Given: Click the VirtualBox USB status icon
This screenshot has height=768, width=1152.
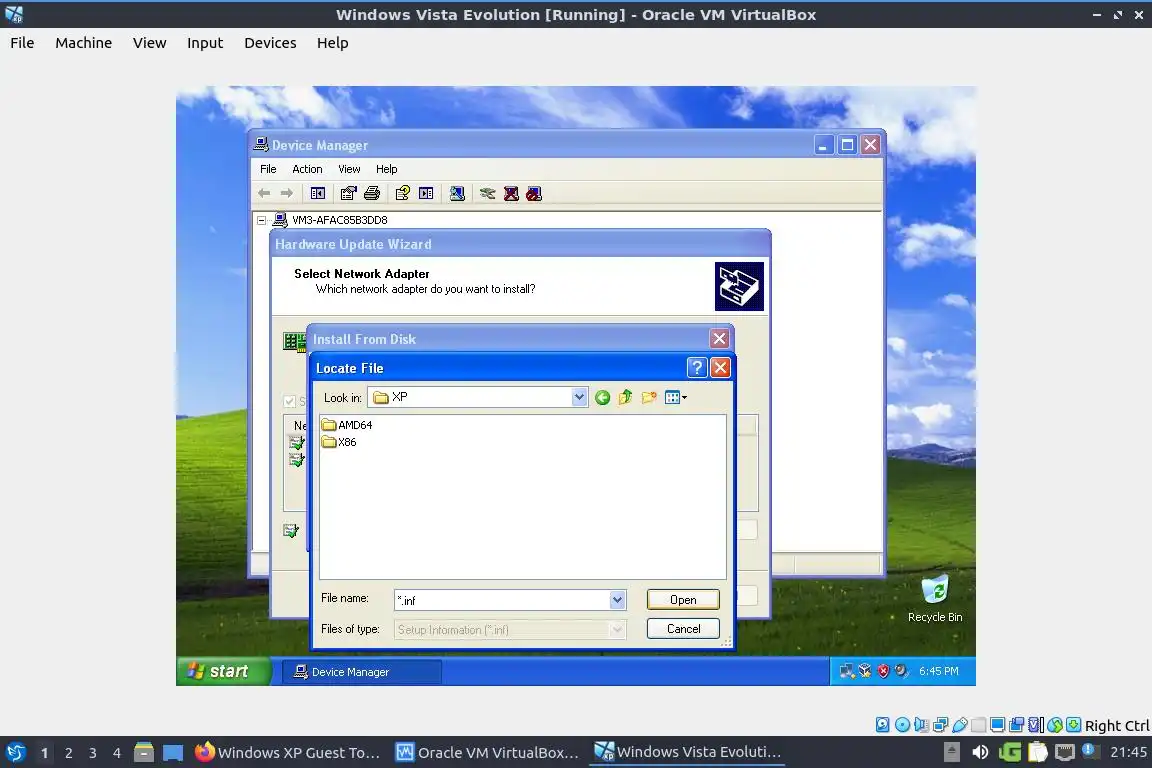Looking at the screenshot, I should coord(960,725).
